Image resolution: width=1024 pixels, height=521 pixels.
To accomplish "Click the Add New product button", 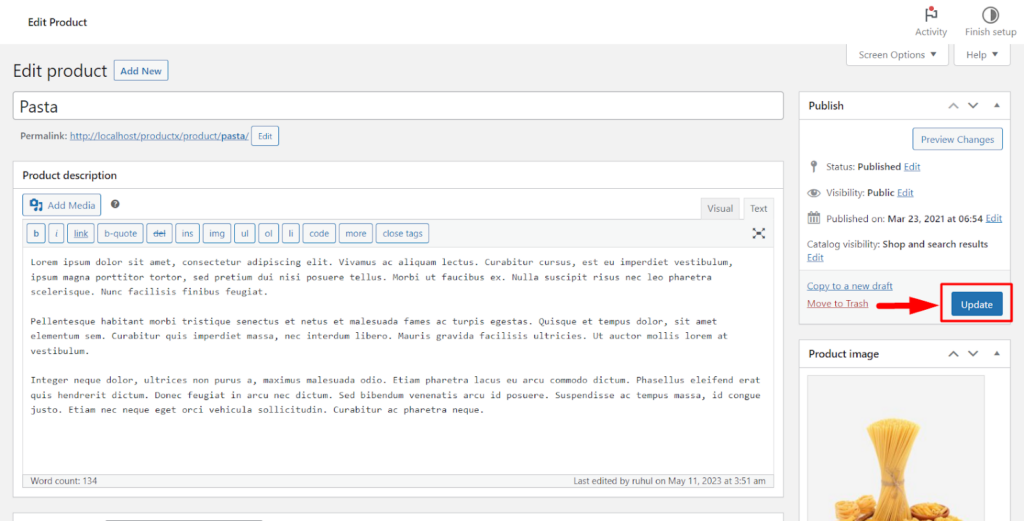I will pos(141,71).
